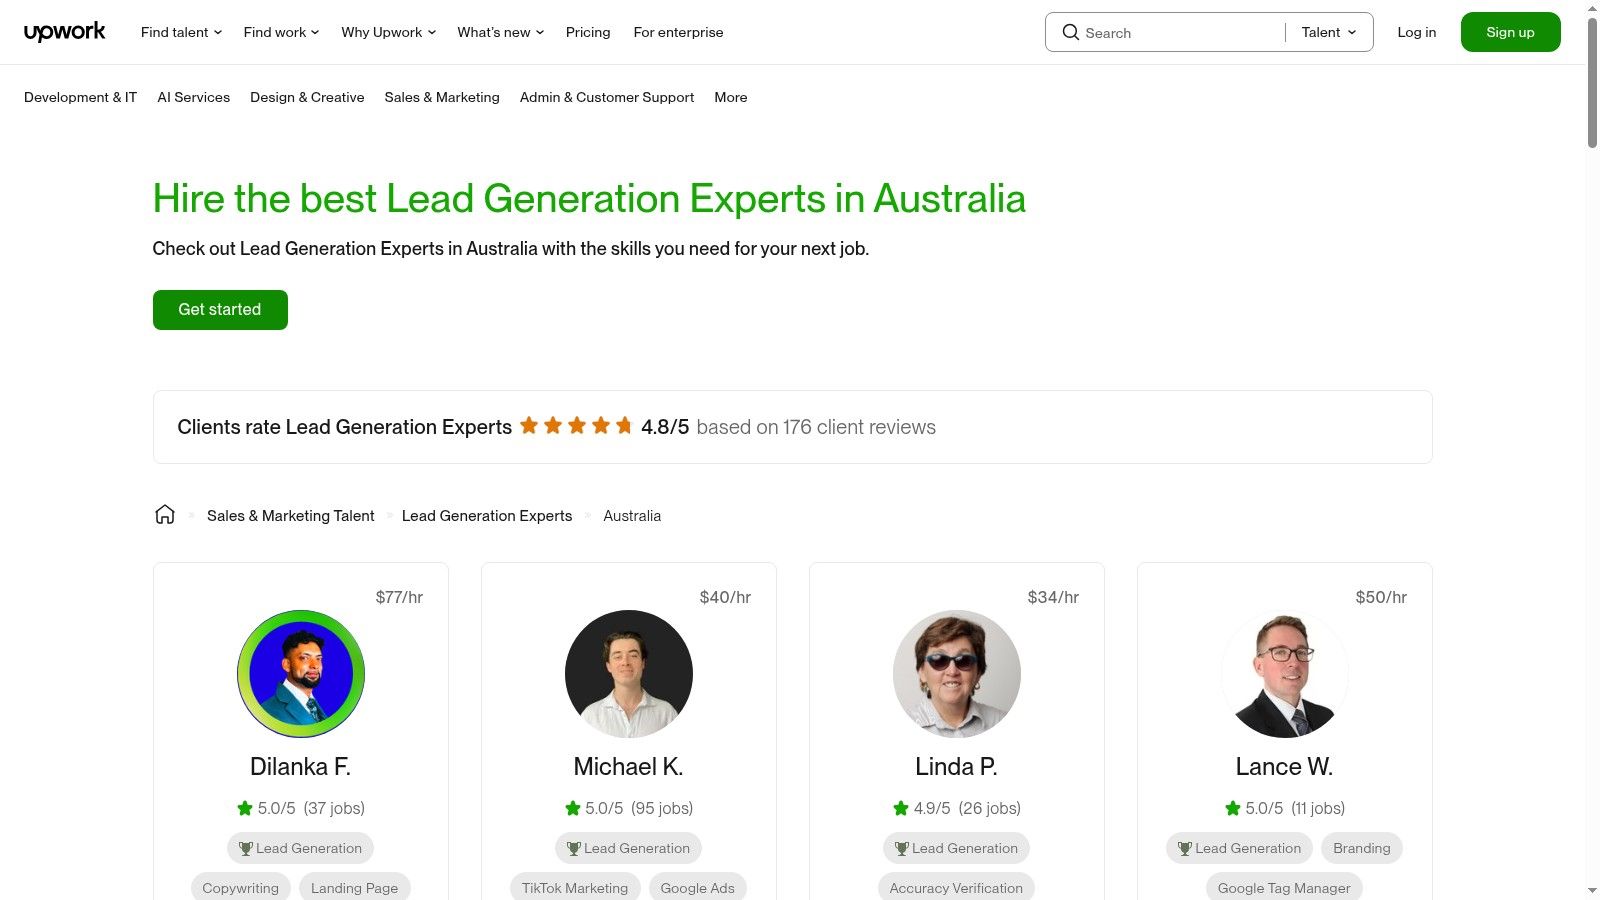Click the scrollbar down arrow

tap(1592, 890)
